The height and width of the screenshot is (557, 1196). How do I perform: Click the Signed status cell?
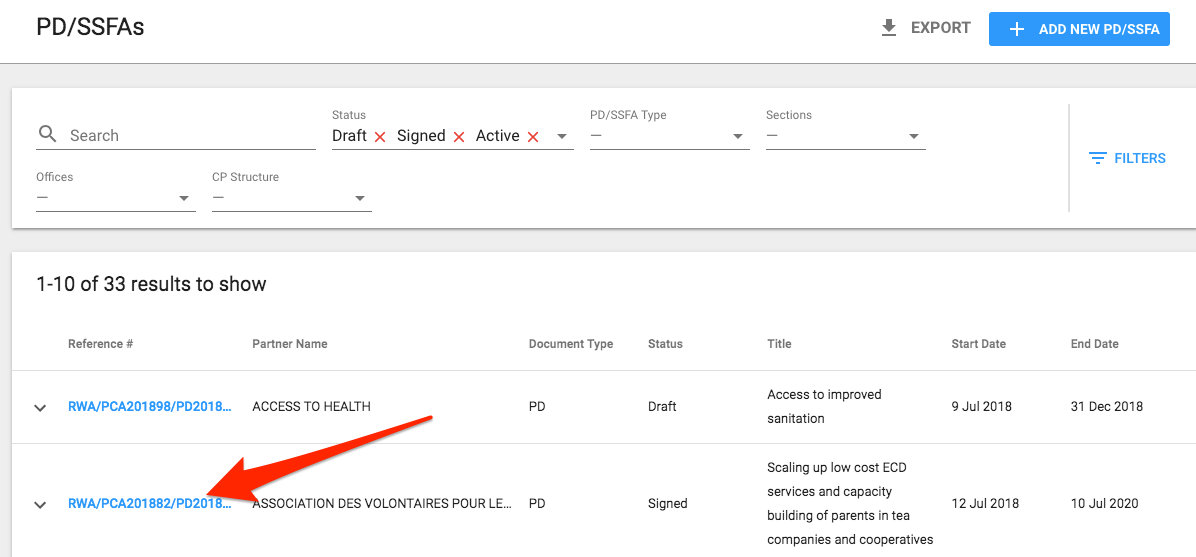pyautogui.click(x=667, y=504)
